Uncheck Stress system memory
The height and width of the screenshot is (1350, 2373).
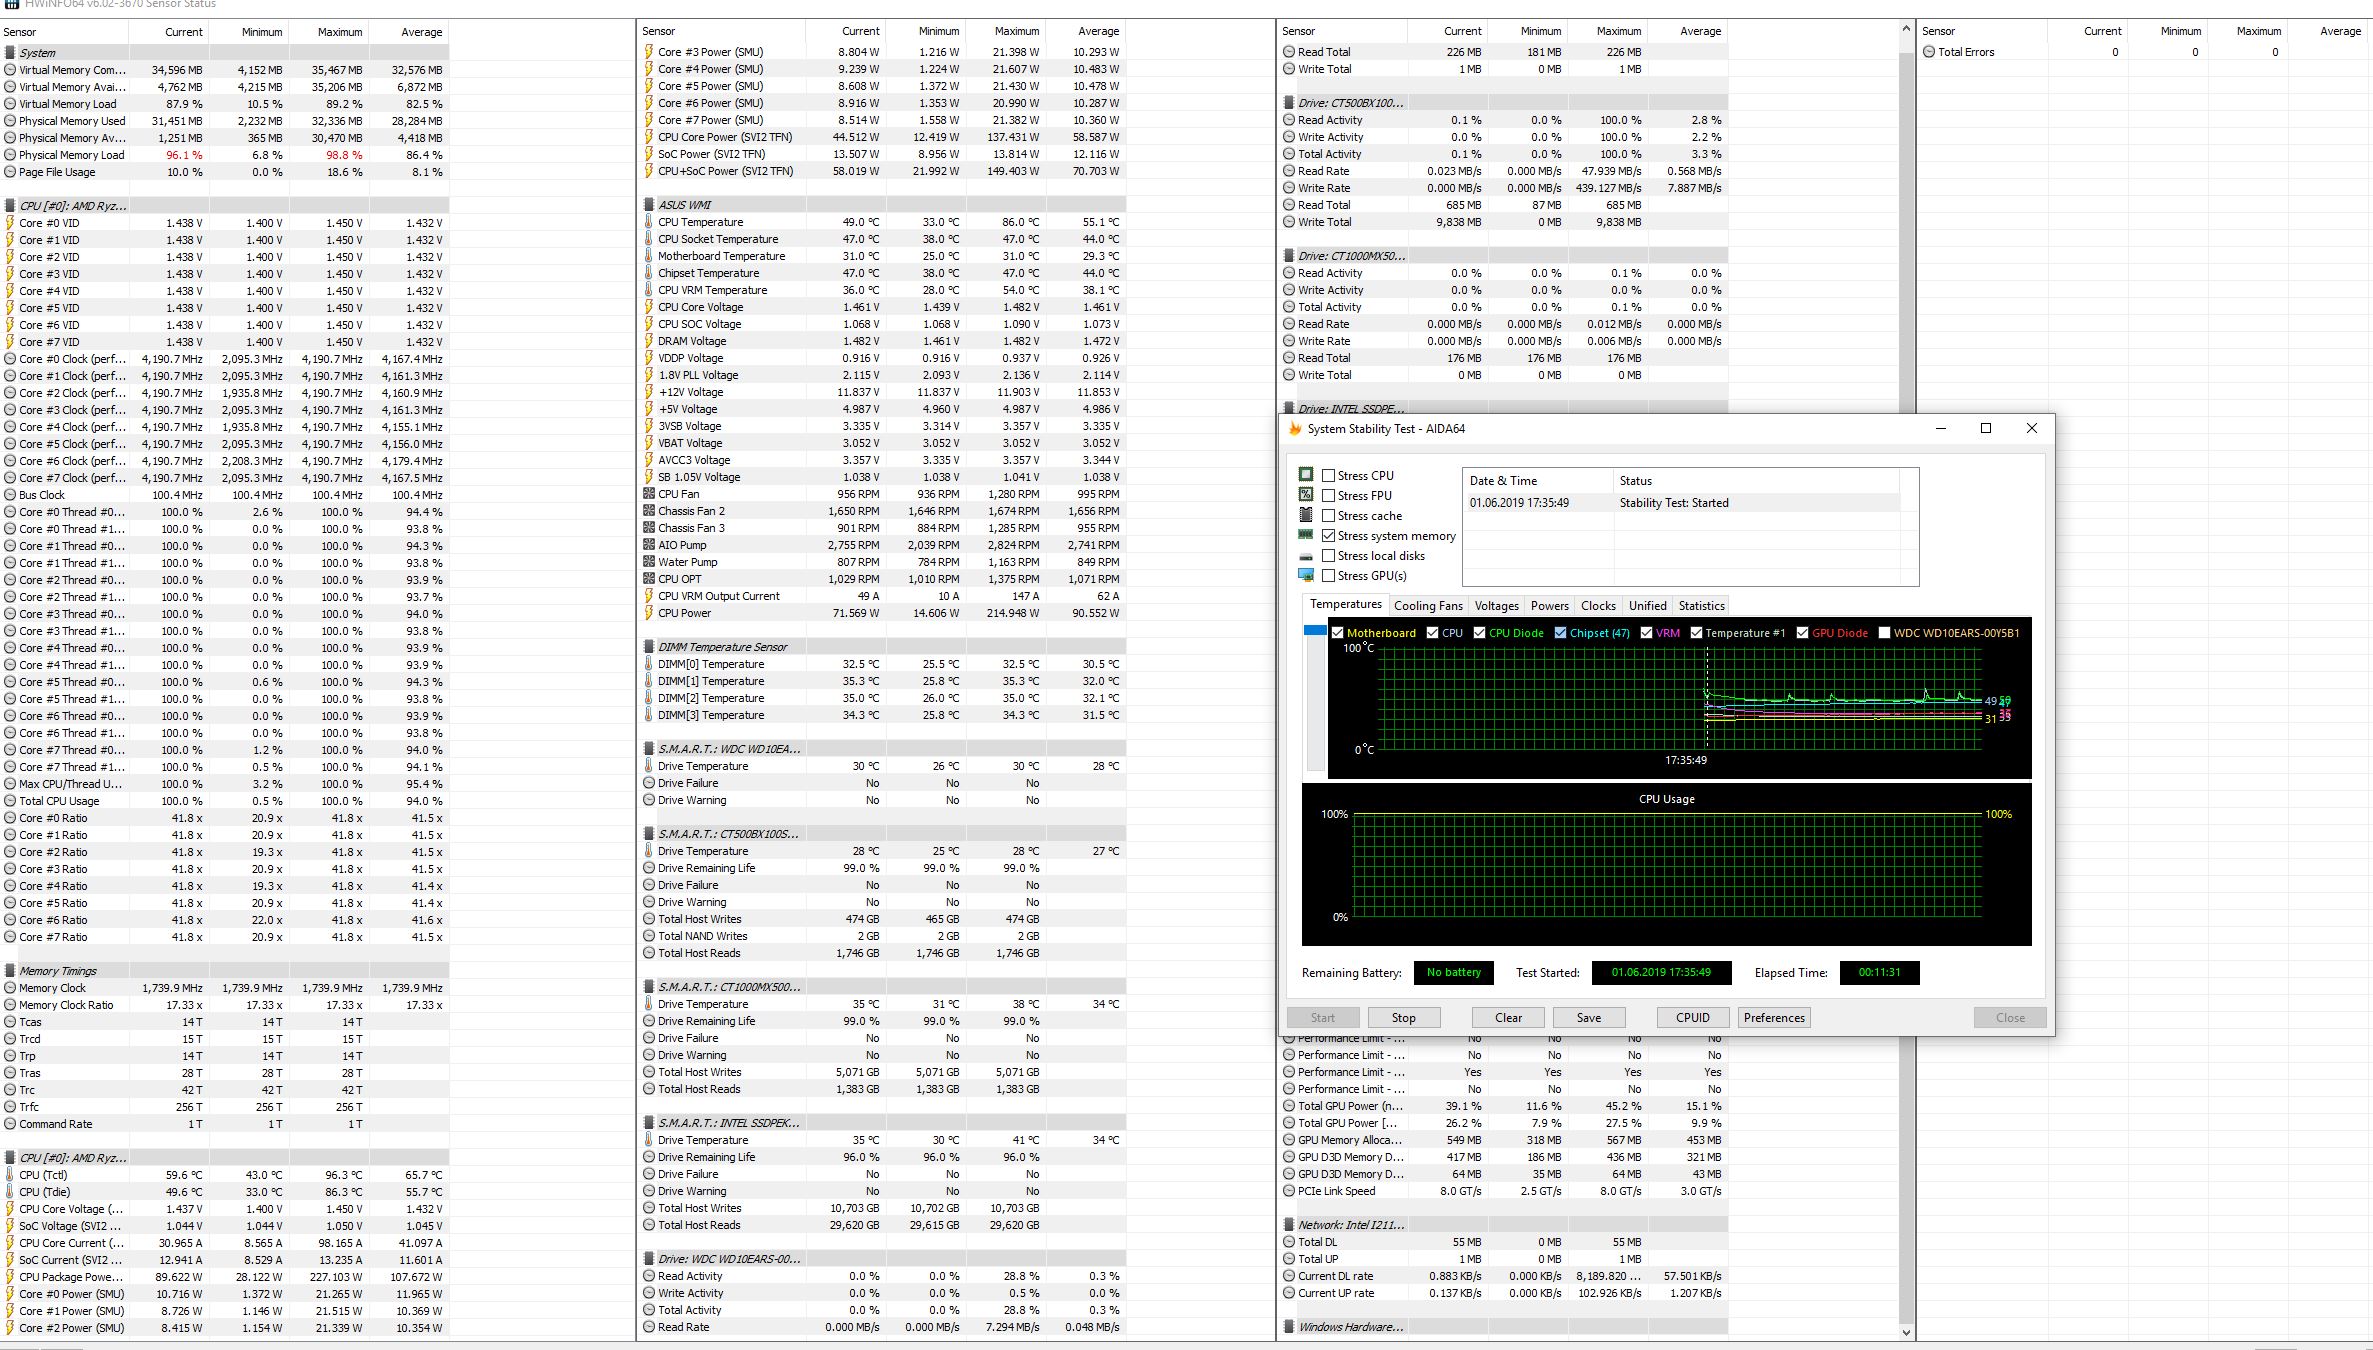1329,536
